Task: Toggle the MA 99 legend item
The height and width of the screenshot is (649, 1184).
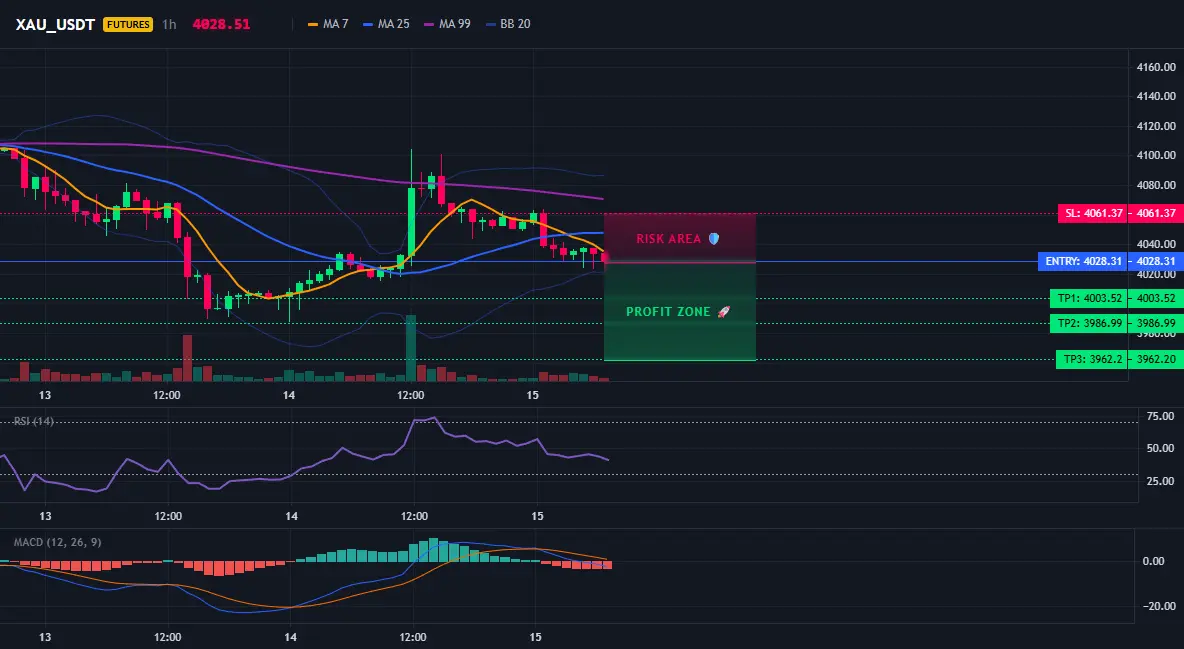Action: [447, 24]
